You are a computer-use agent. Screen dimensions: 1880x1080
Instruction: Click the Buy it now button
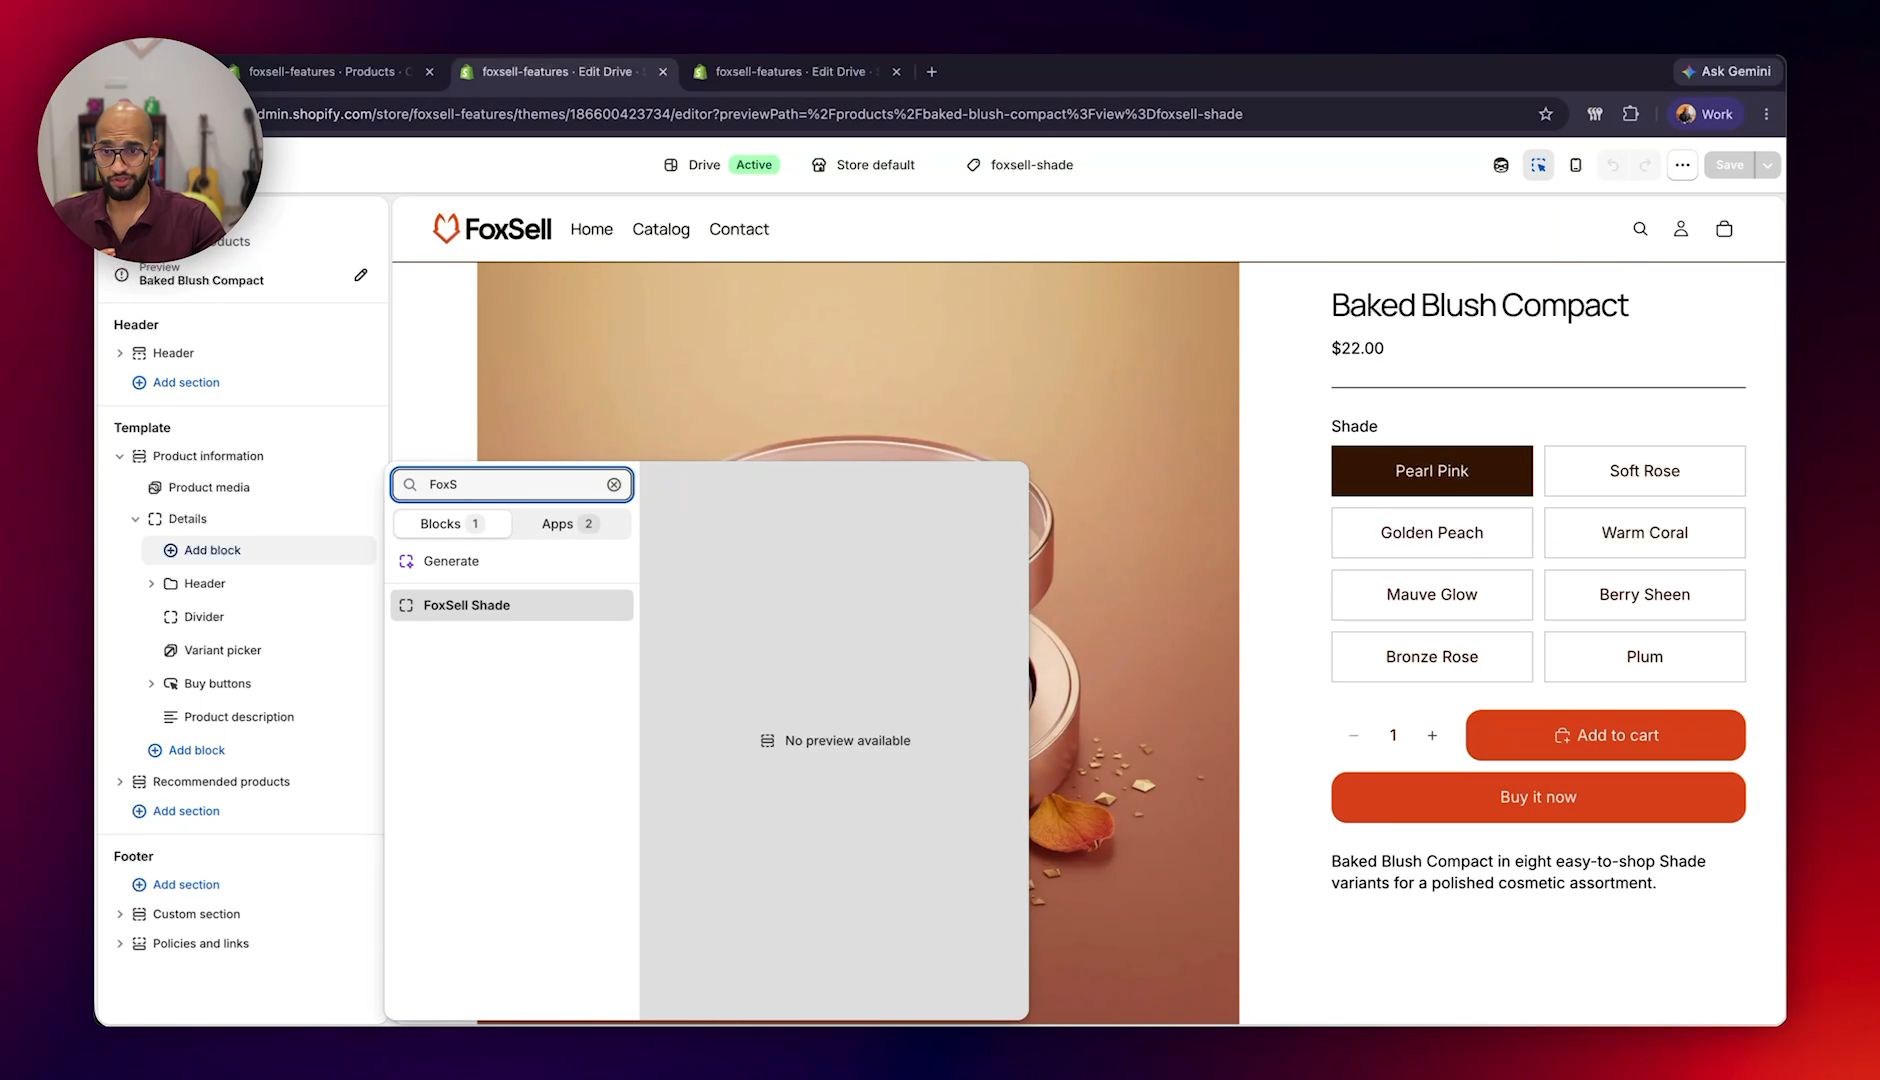point(1538,797)
